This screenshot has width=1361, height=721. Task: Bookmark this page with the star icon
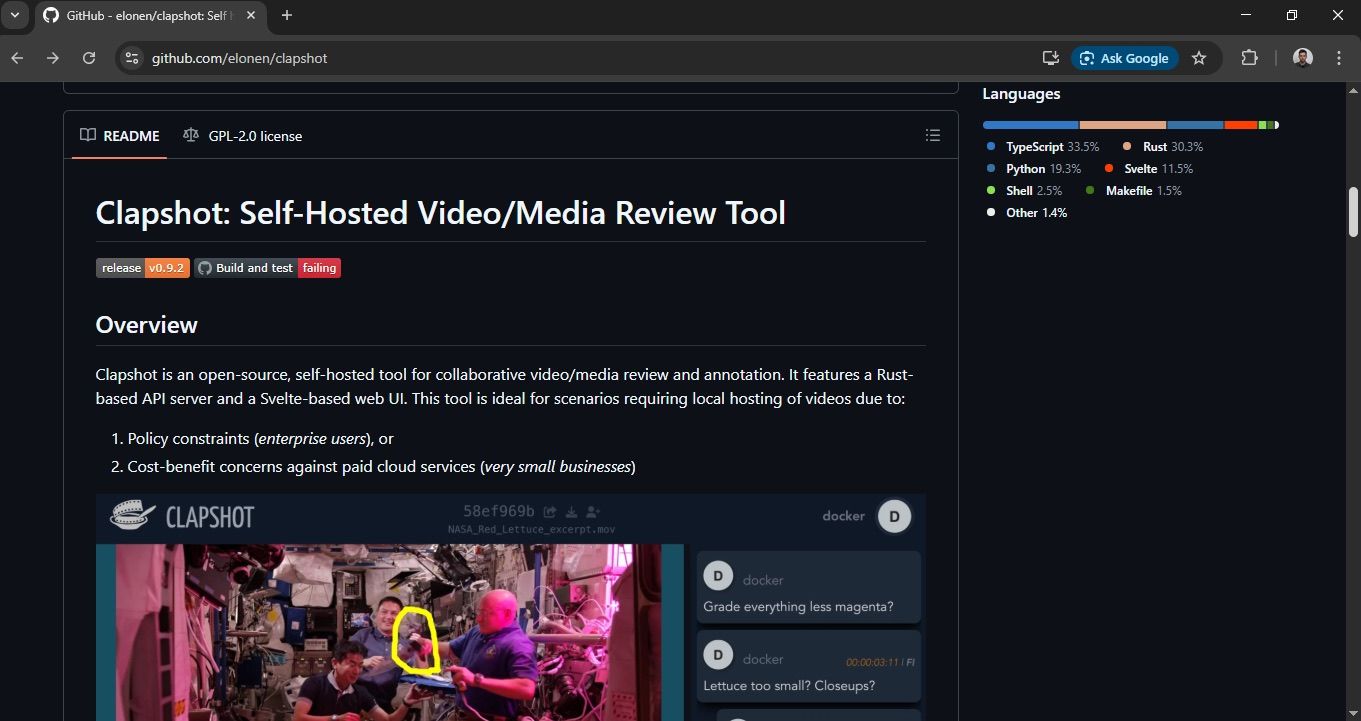1199,58
